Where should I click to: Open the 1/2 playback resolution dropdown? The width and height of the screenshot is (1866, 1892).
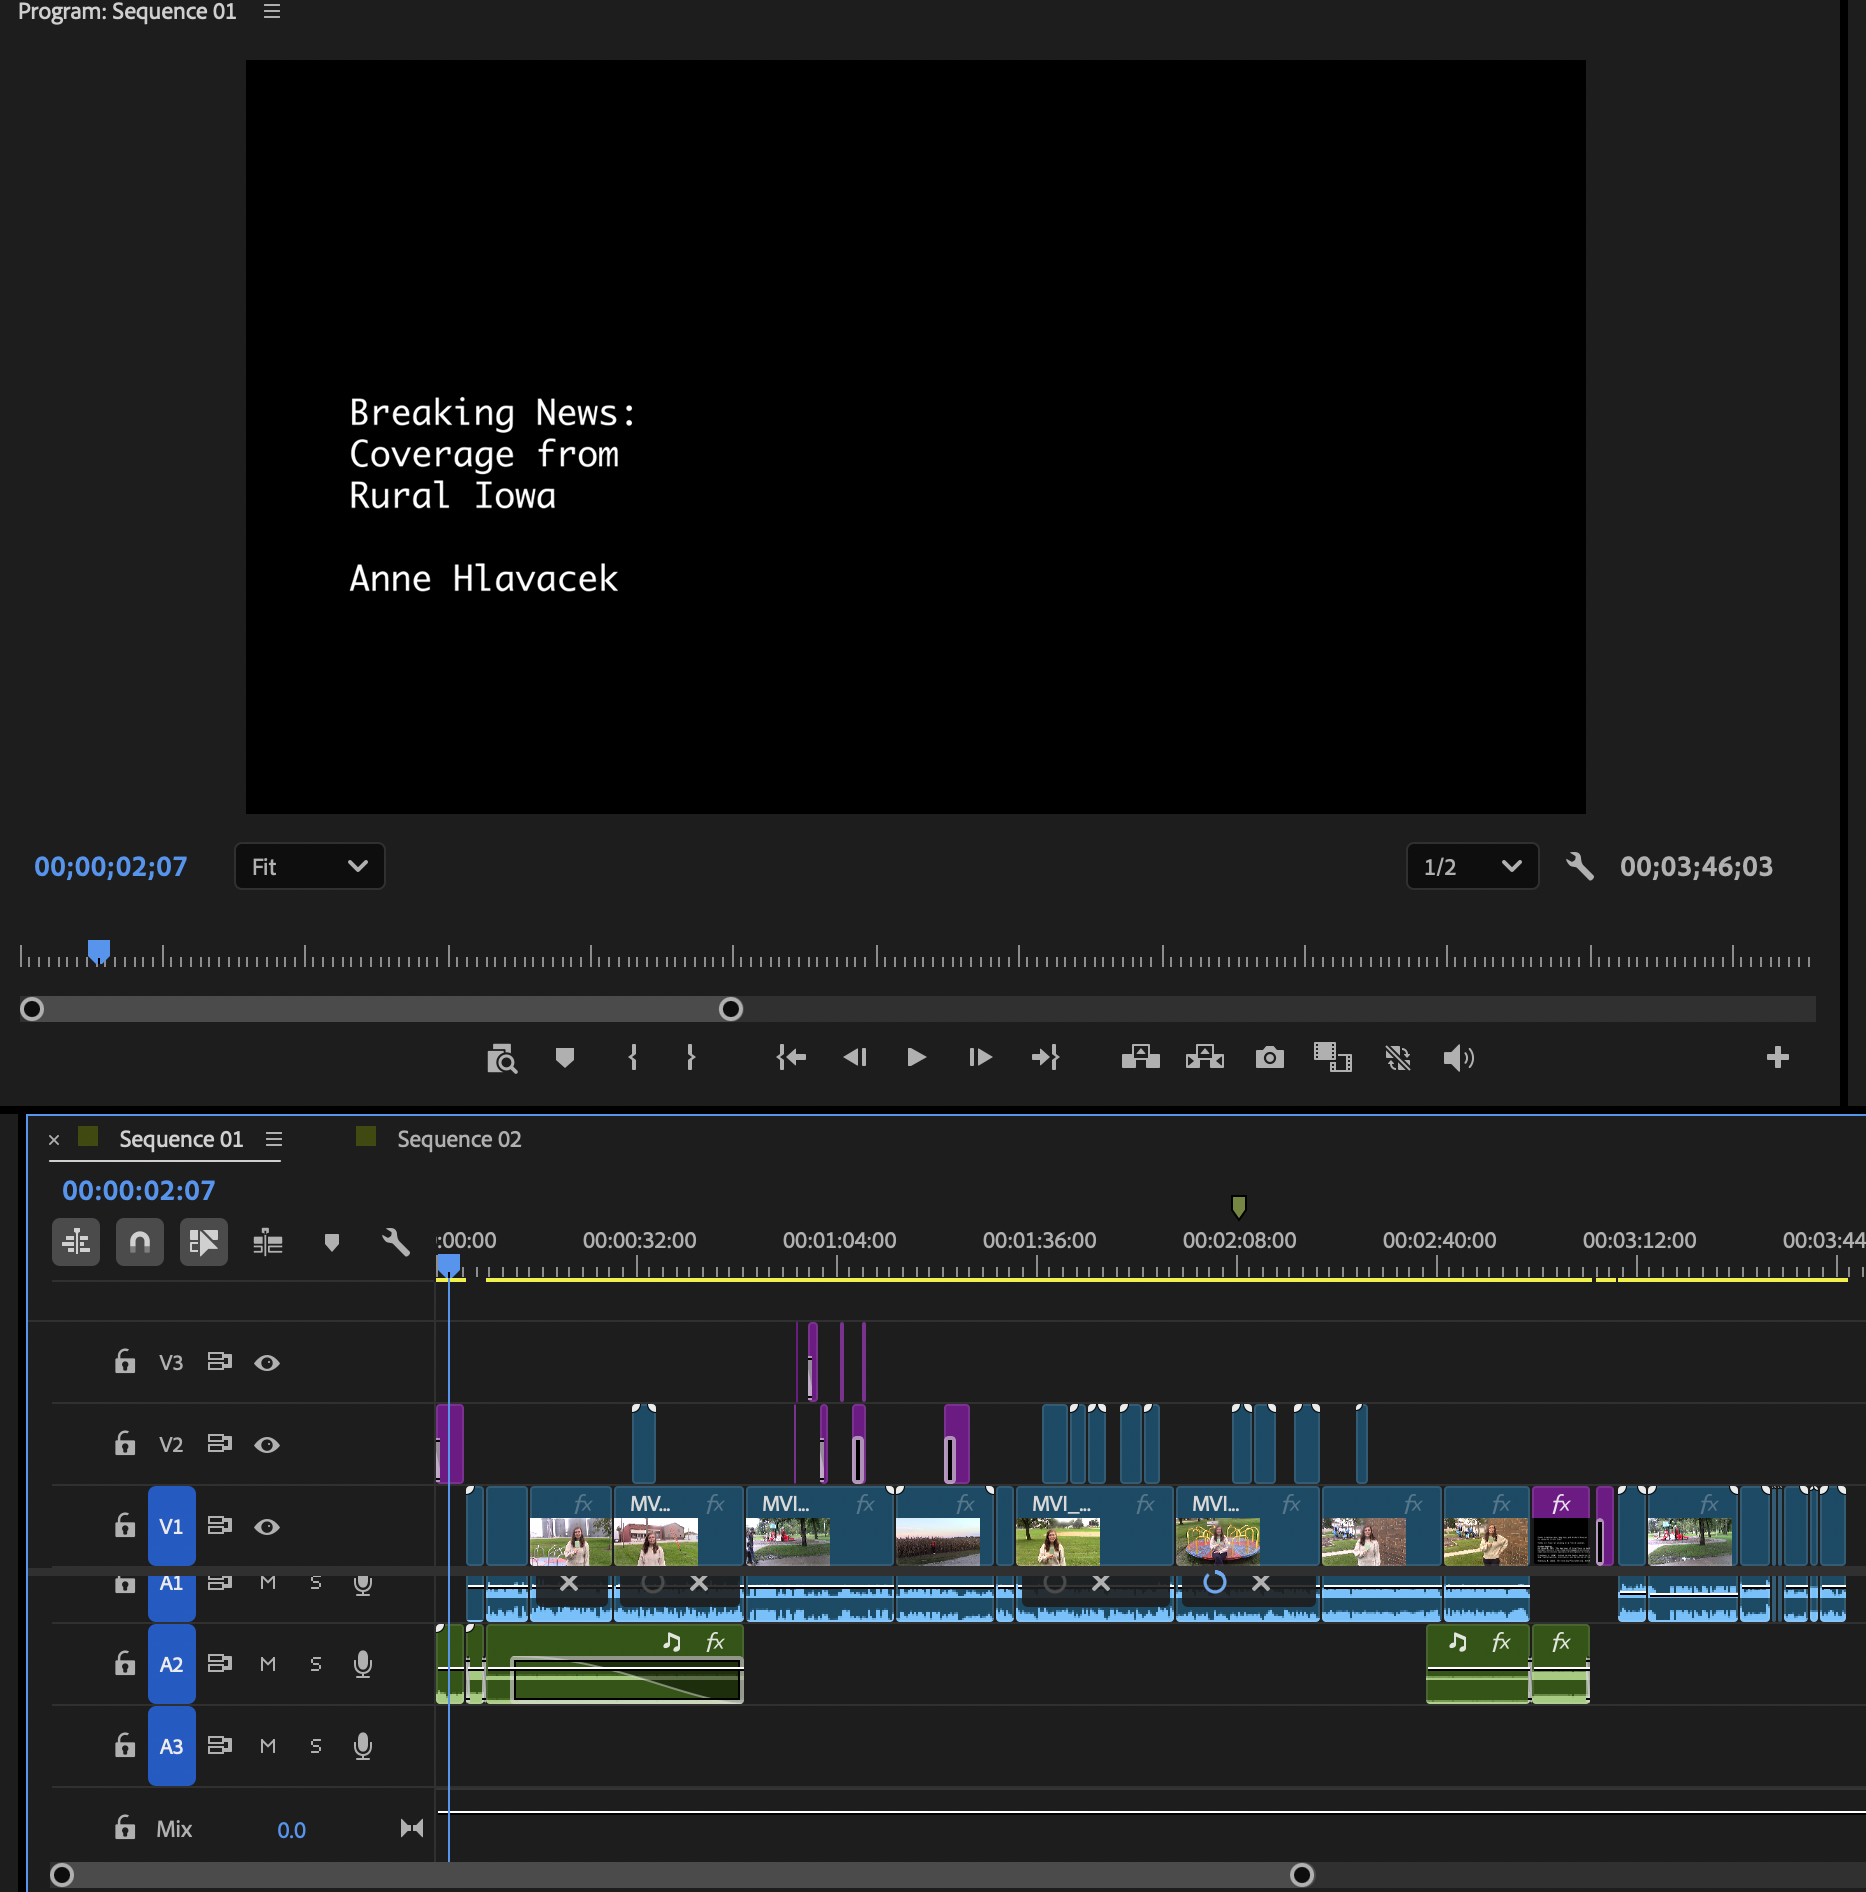[1472, 866]
